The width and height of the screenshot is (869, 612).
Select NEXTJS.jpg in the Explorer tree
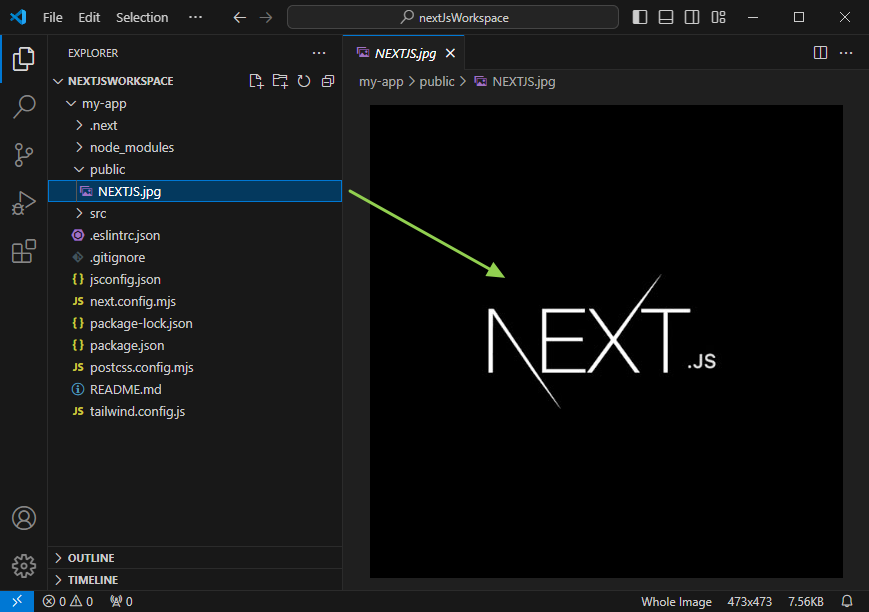coord(195,191)
